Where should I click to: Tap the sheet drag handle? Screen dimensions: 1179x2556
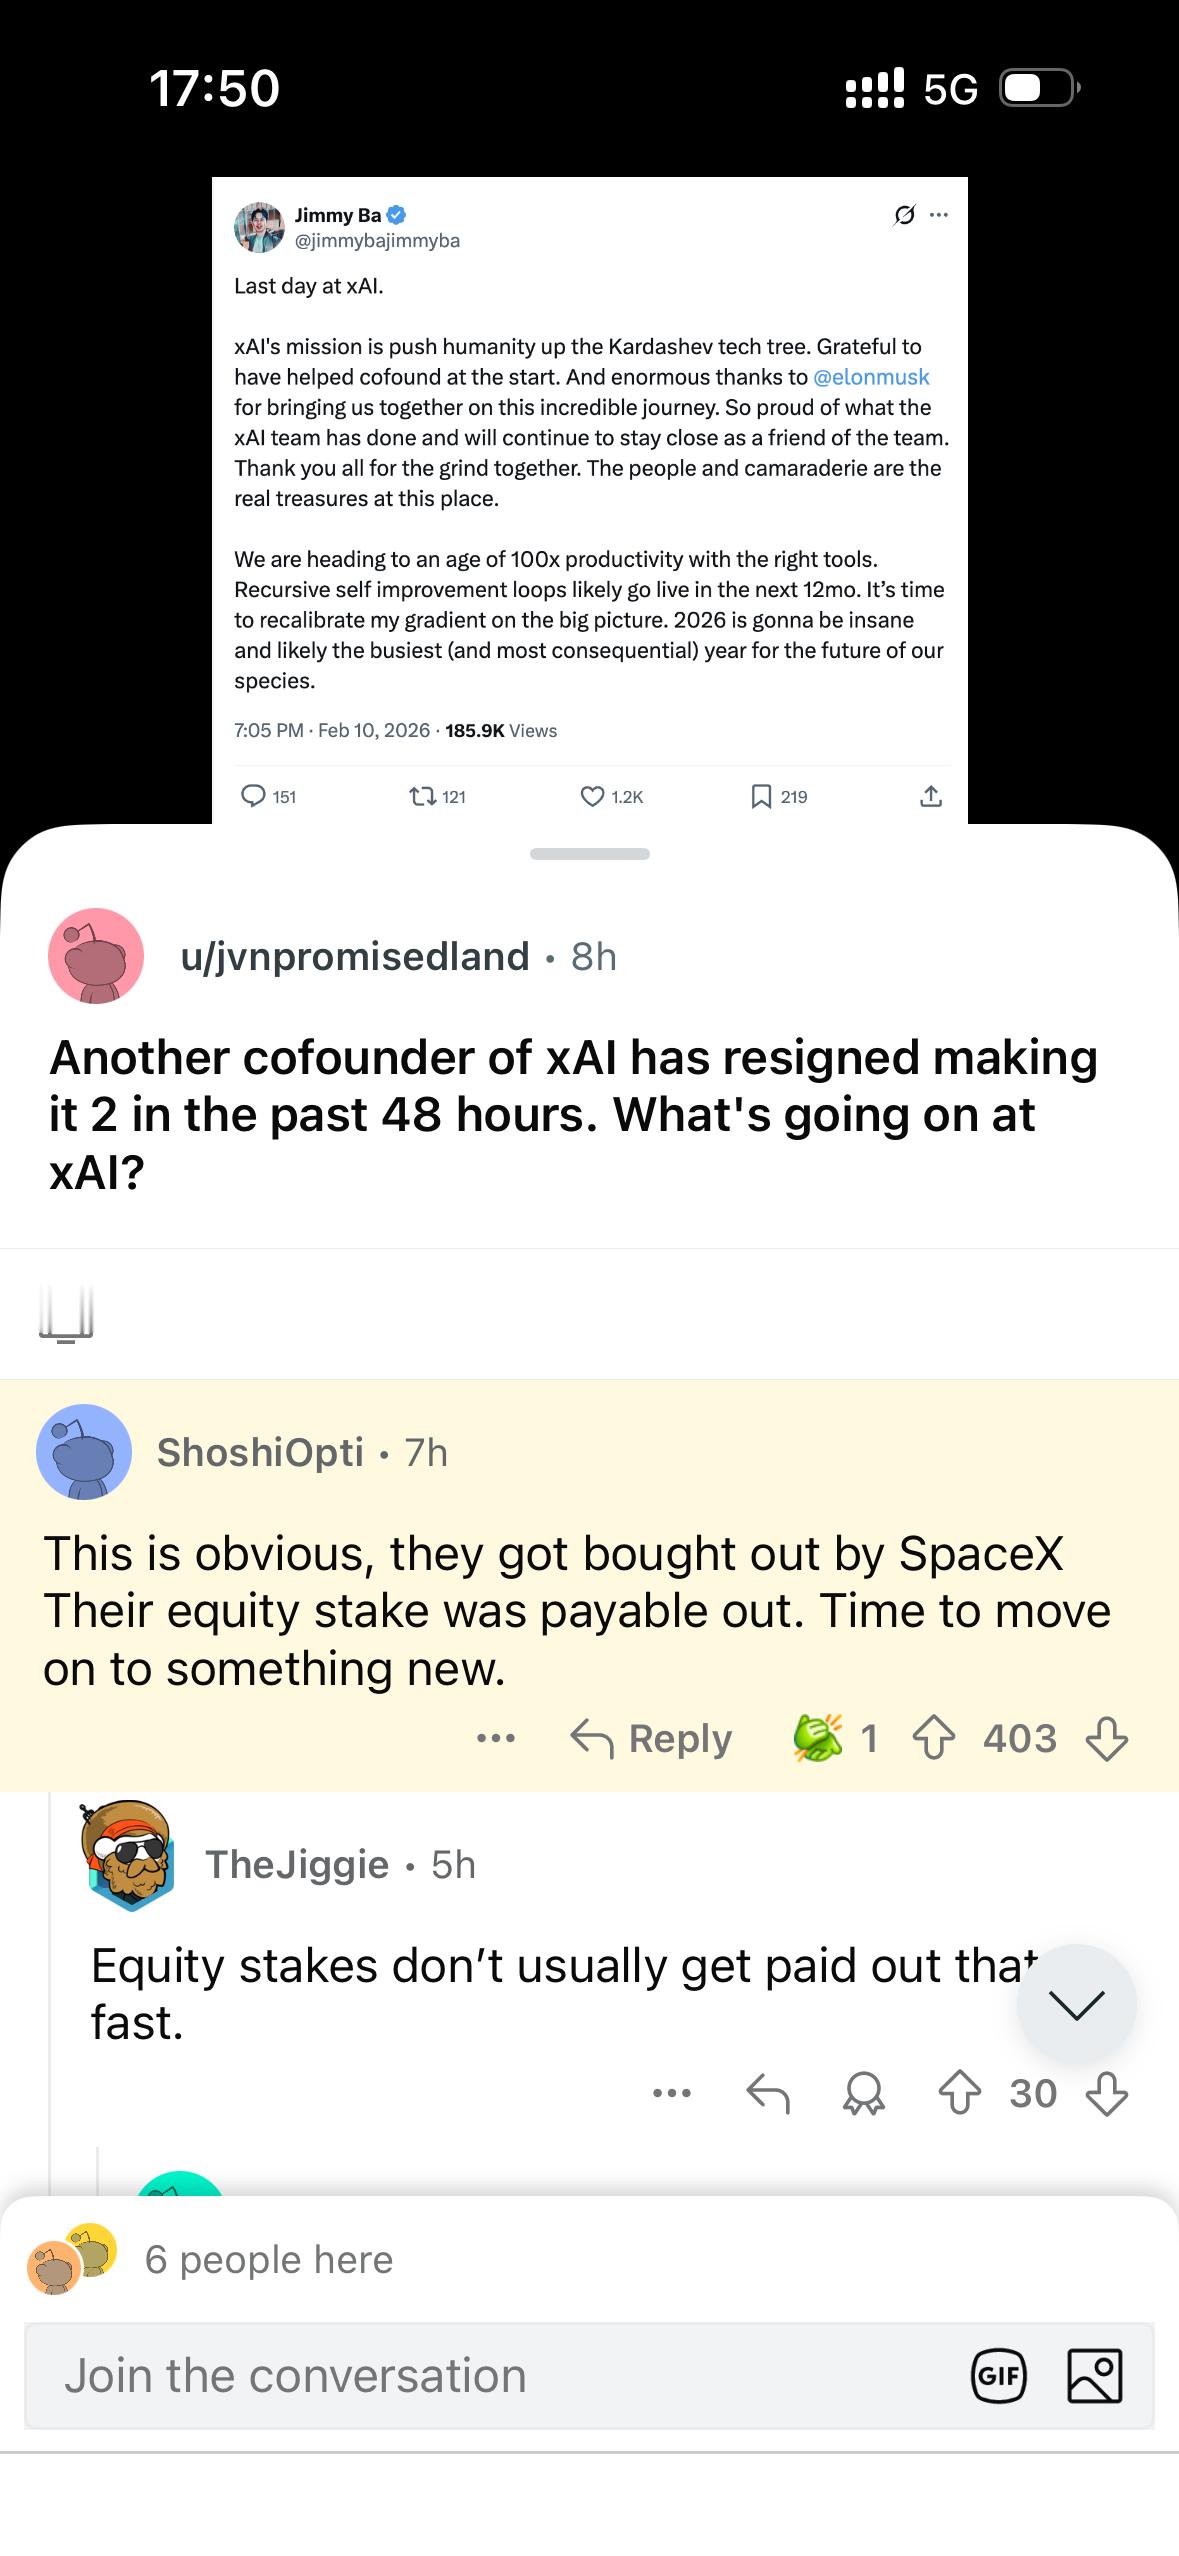589,854
